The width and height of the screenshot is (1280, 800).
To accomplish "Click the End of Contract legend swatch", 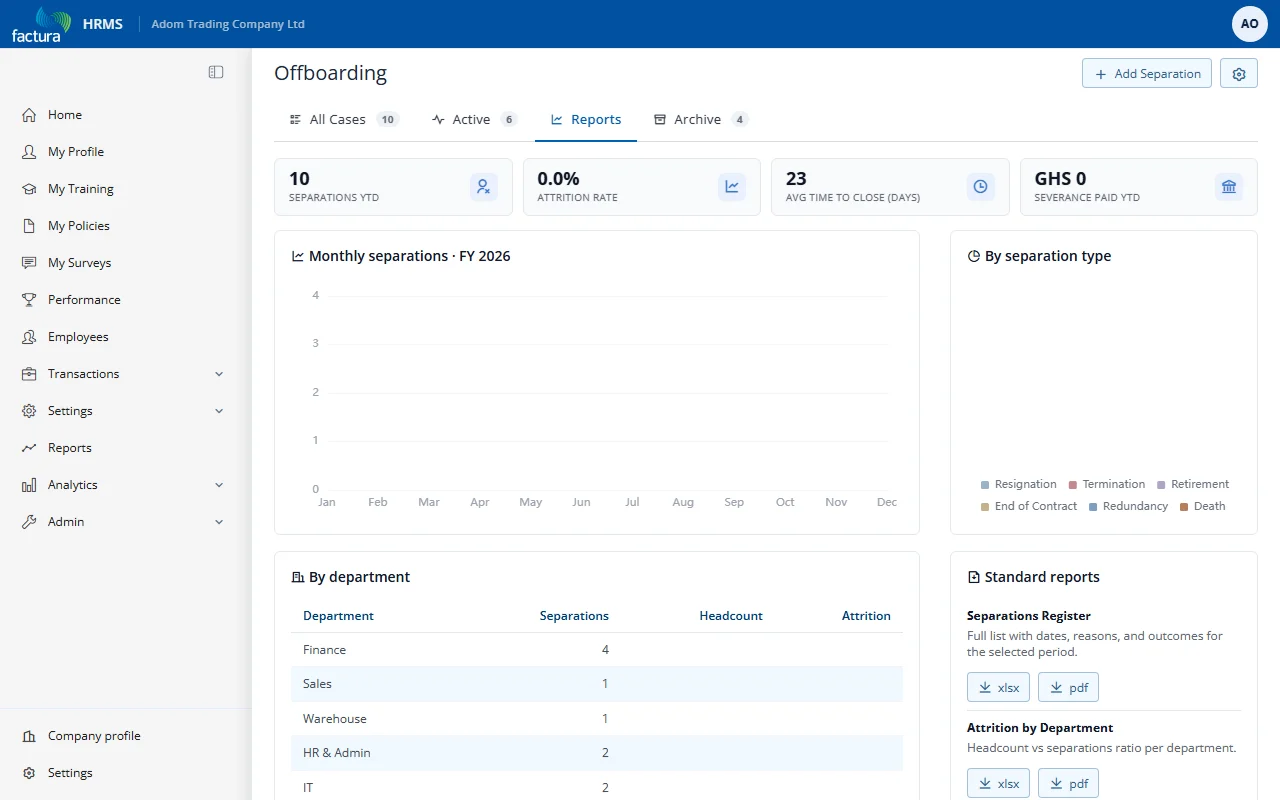I will point(986,507).
